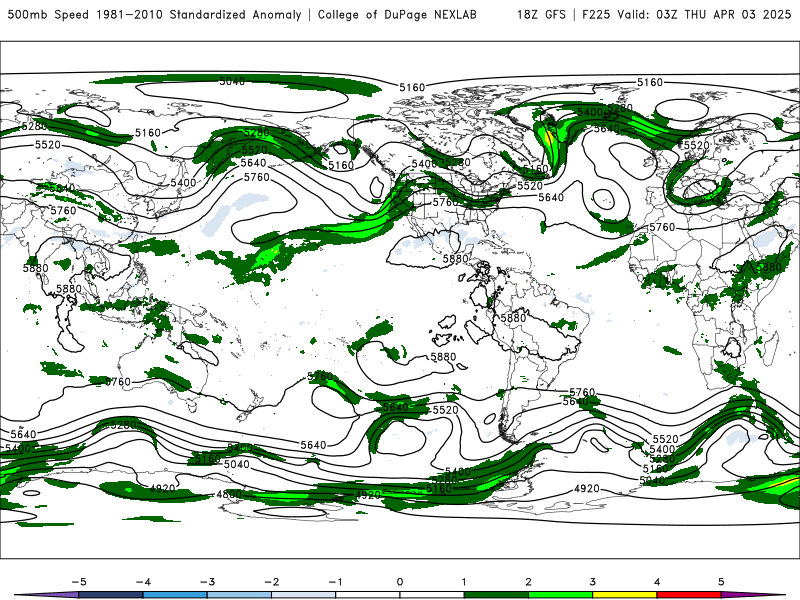Click the legend tick label "-2"
Screen dimensions: 800x600
(271, 582)
